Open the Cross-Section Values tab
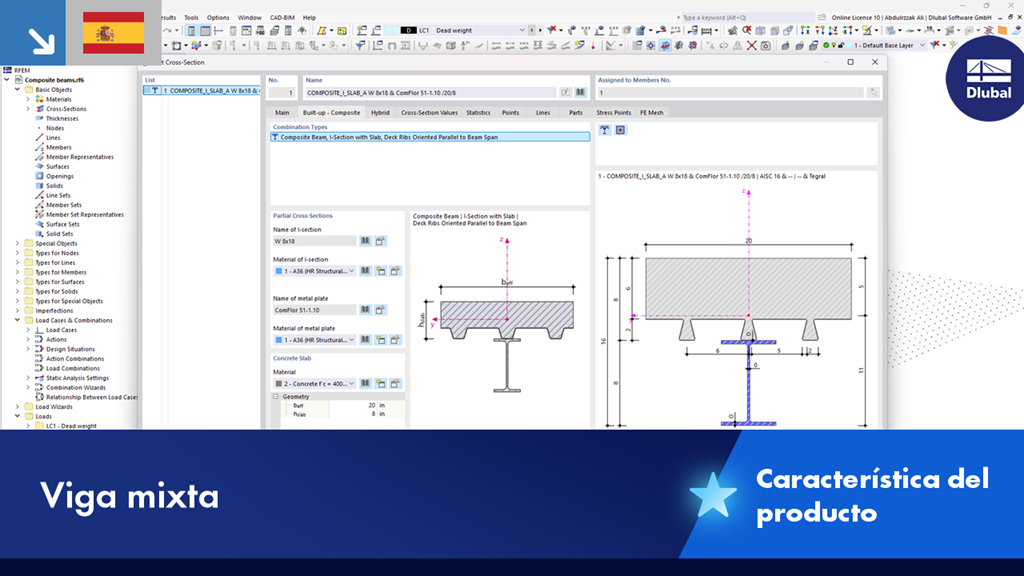The image size is (1024, 576). click(x=429, y=112)
